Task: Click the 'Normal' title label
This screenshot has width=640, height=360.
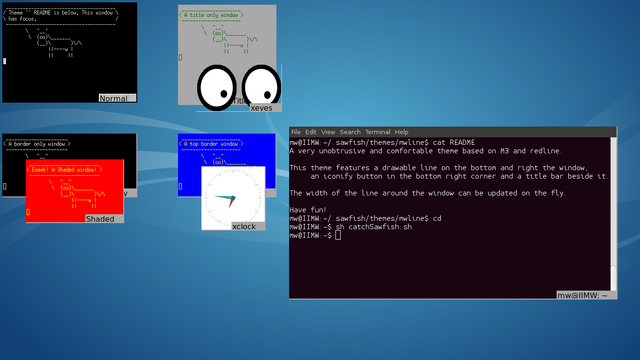Action: point(117,98)
